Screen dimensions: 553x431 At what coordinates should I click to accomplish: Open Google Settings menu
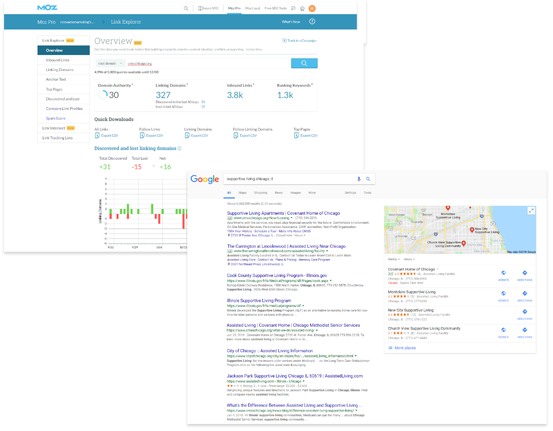[350, 193]
